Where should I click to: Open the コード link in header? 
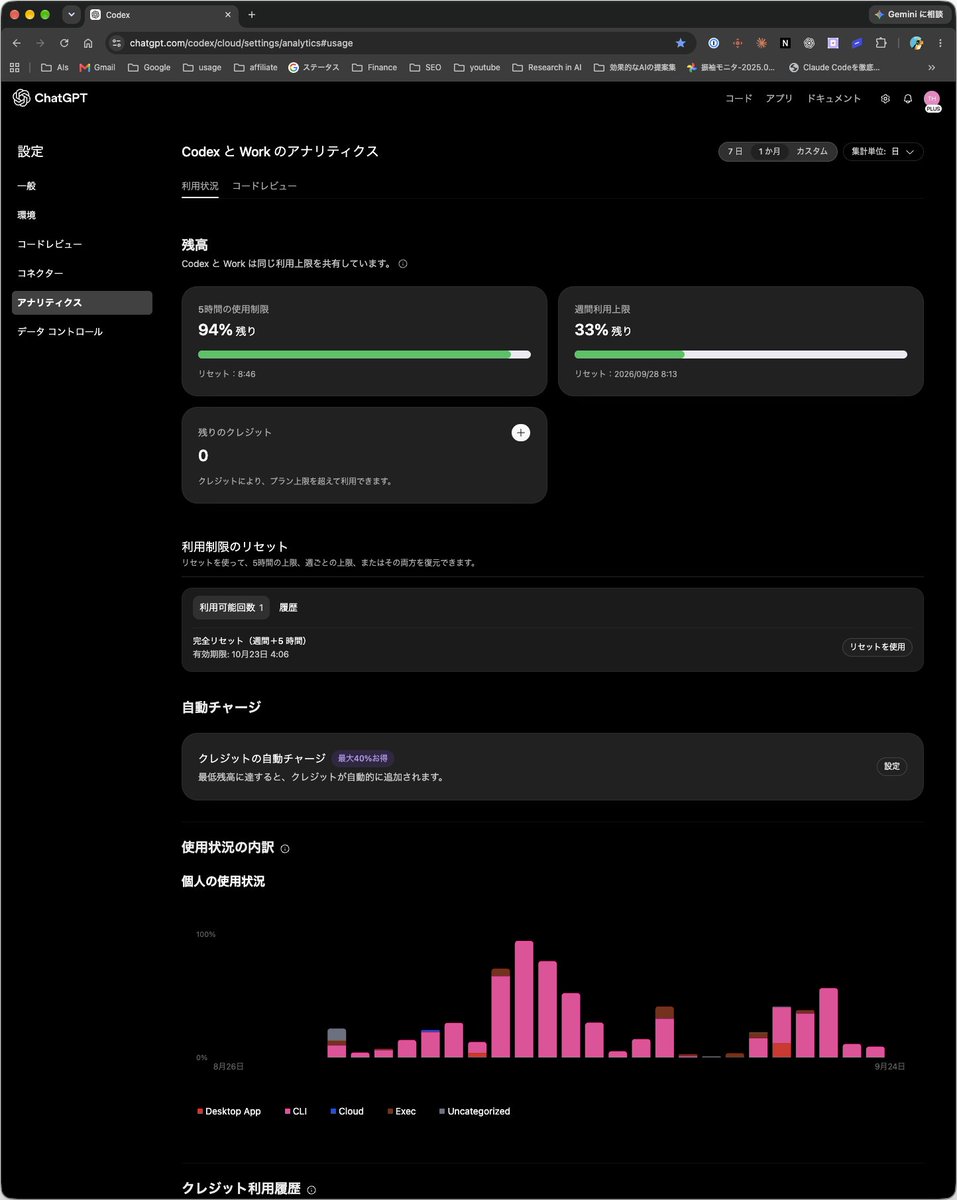[x=738, y=99]
